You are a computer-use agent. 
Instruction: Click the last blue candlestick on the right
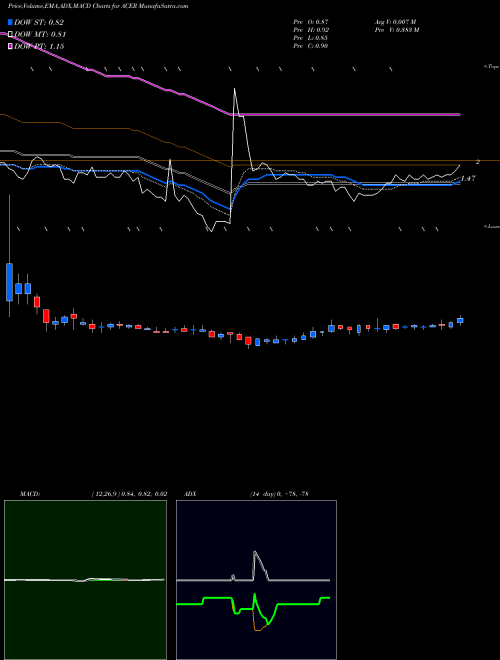pyautogui.click(x=460, y=320)
